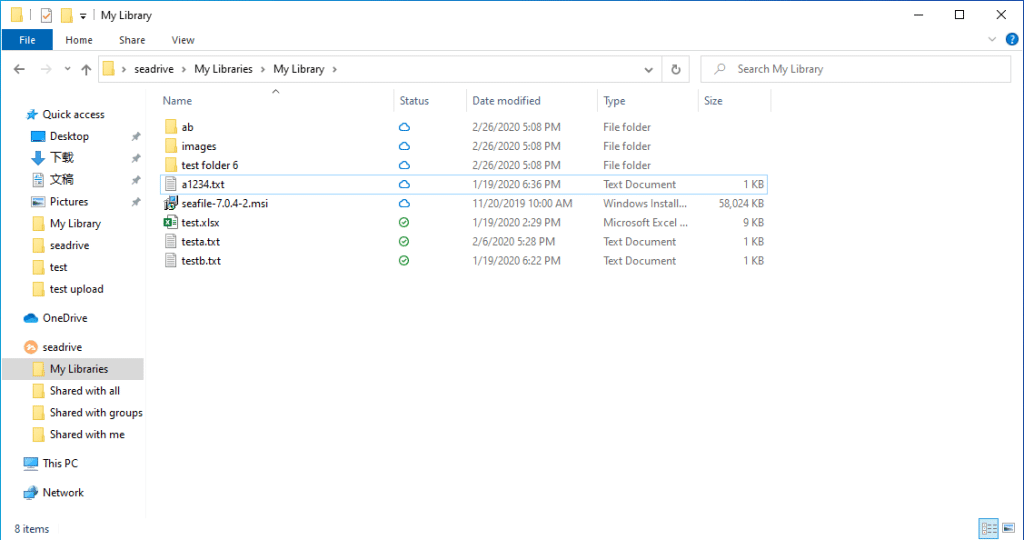Click the test.xlsx Excel file icon

coord(170,222)
